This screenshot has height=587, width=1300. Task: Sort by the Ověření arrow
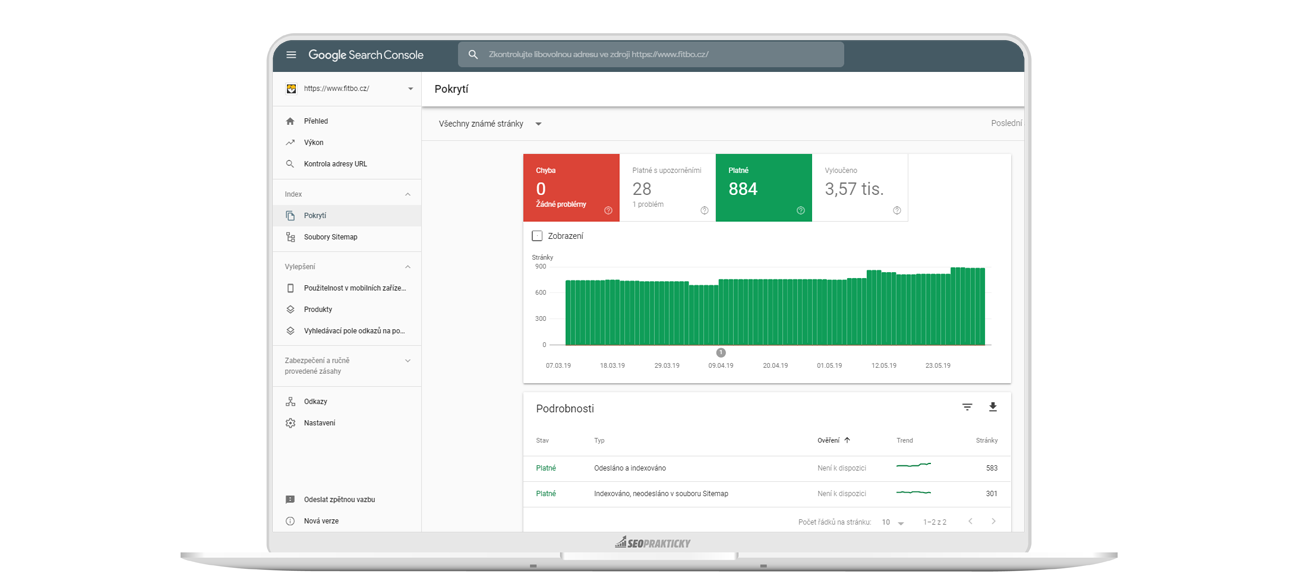(847, 441)
